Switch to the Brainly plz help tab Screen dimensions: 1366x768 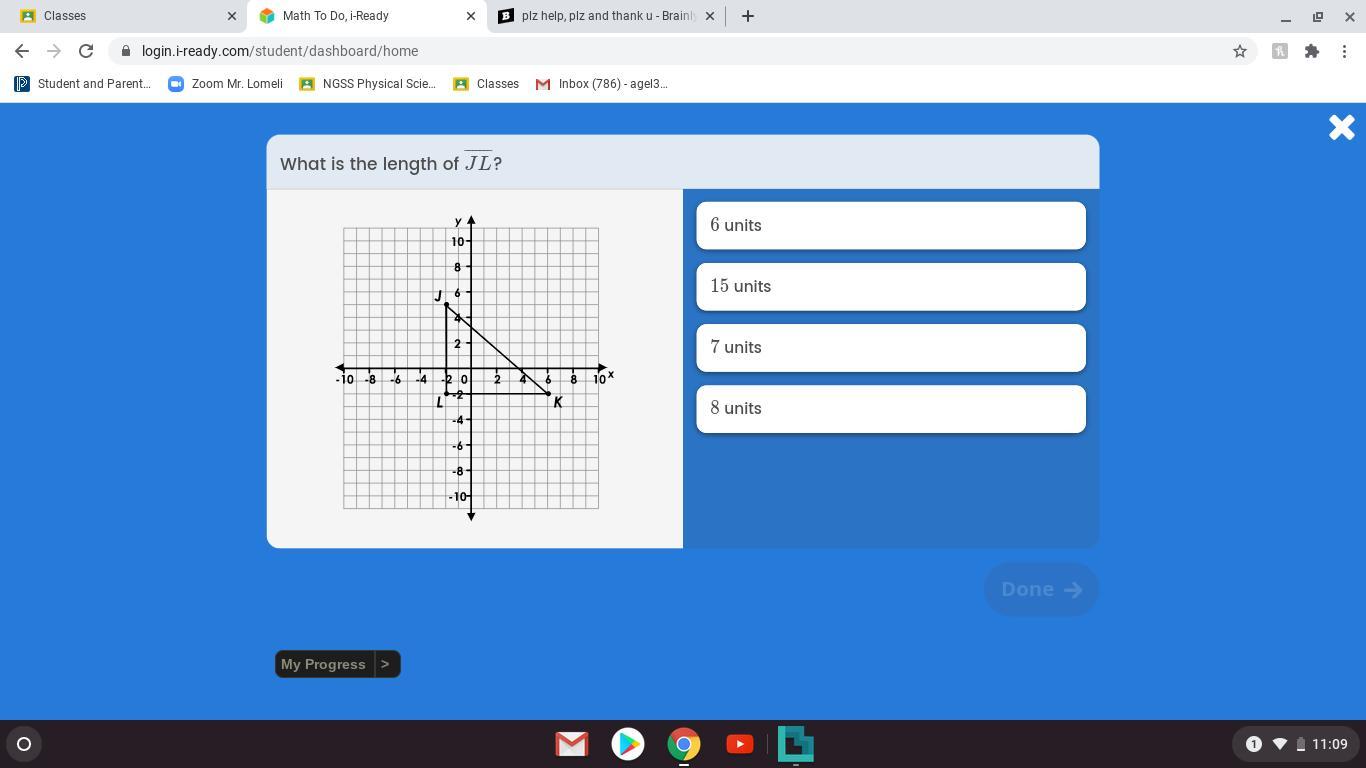coord(607,16)
